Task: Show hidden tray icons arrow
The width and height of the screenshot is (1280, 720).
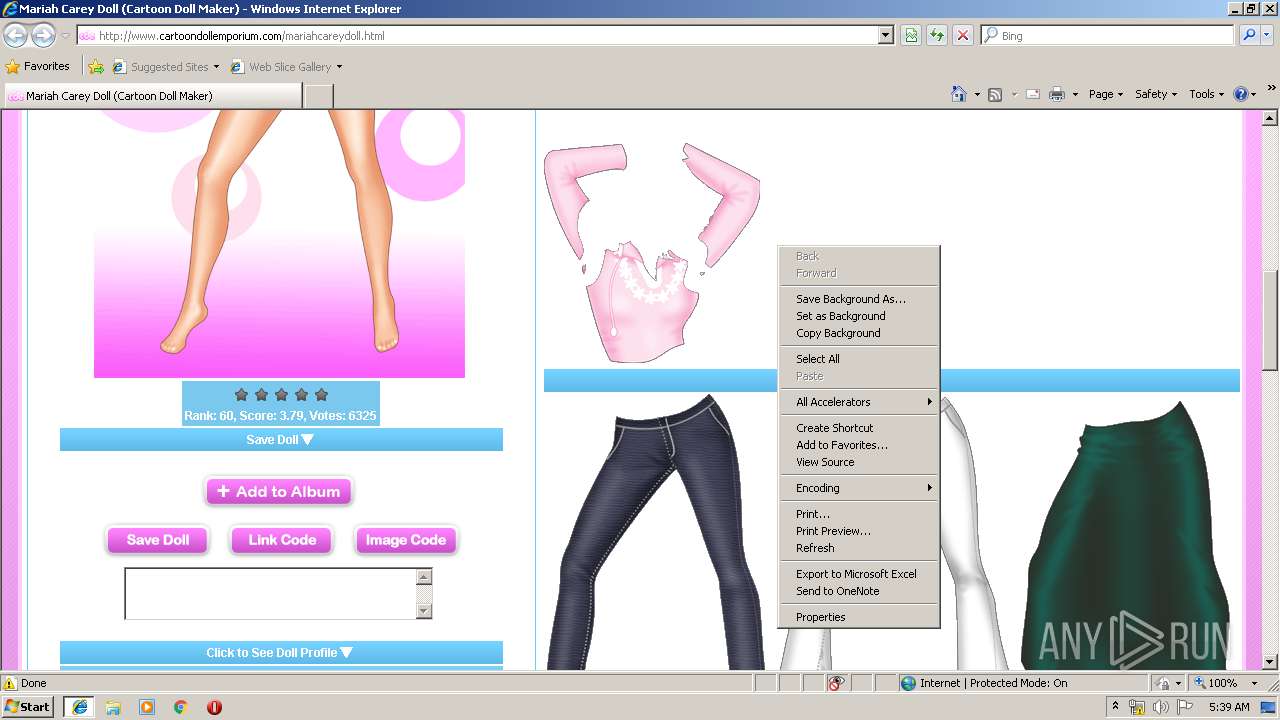Action: (1116, 707)
